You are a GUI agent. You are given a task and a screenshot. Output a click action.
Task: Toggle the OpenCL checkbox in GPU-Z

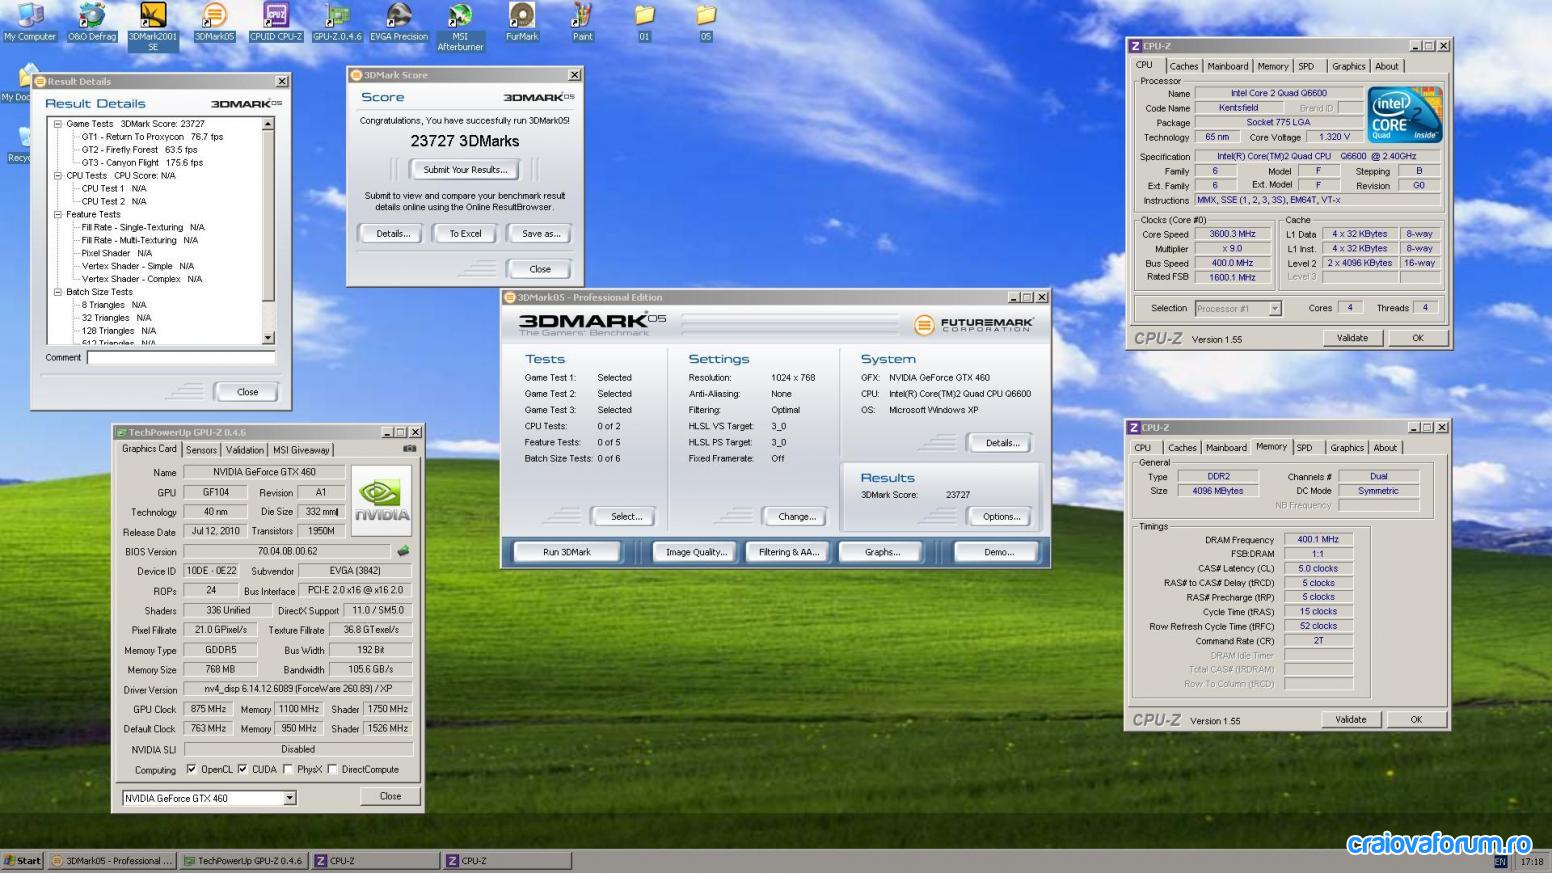tap(191, 769)
